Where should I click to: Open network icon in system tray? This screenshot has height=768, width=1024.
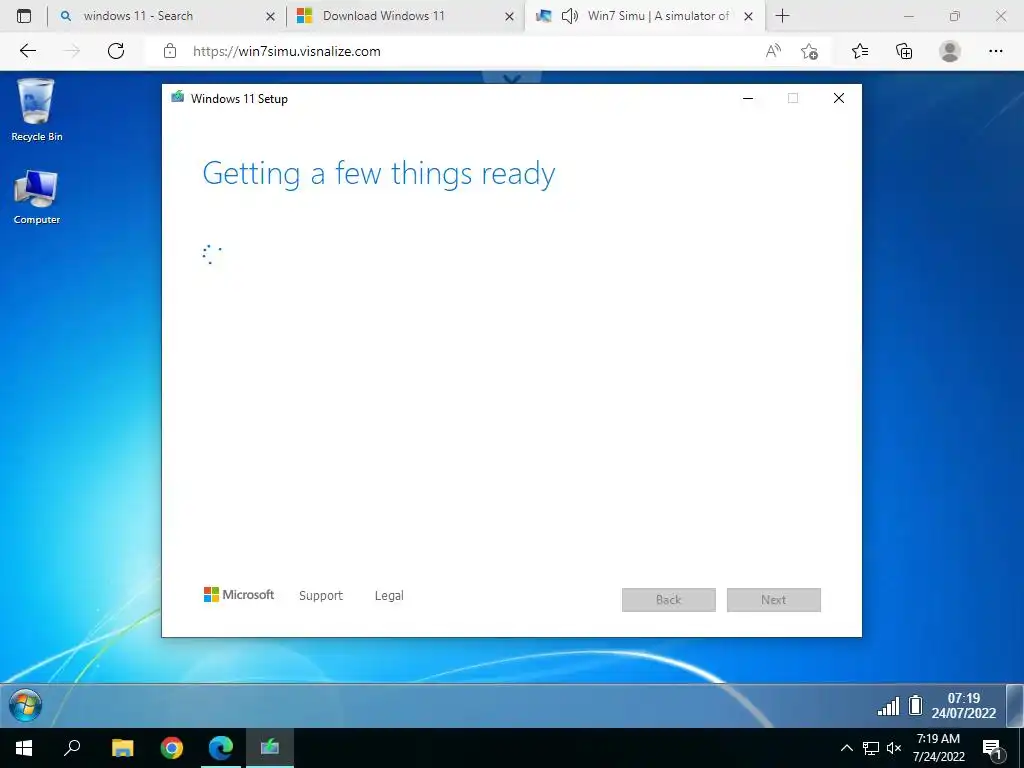[x=871, y=748]
